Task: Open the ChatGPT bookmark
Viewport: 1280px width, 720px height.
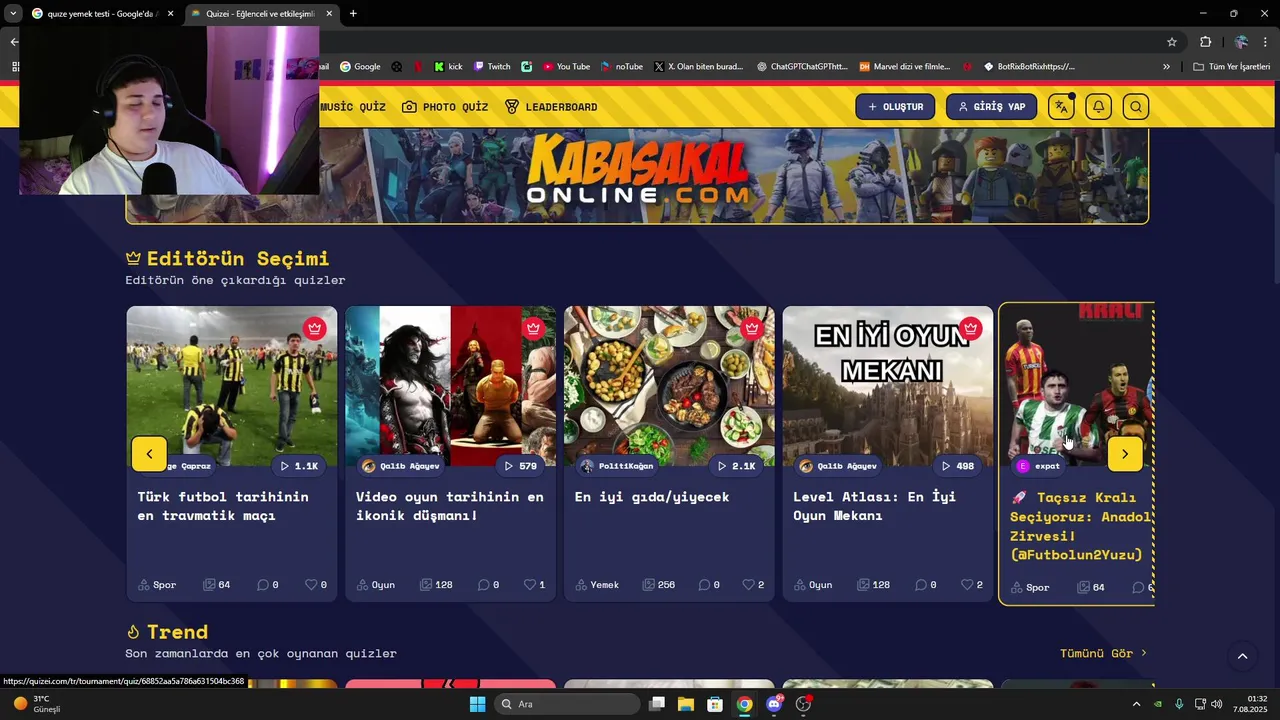Action: [x=802, y=67]
